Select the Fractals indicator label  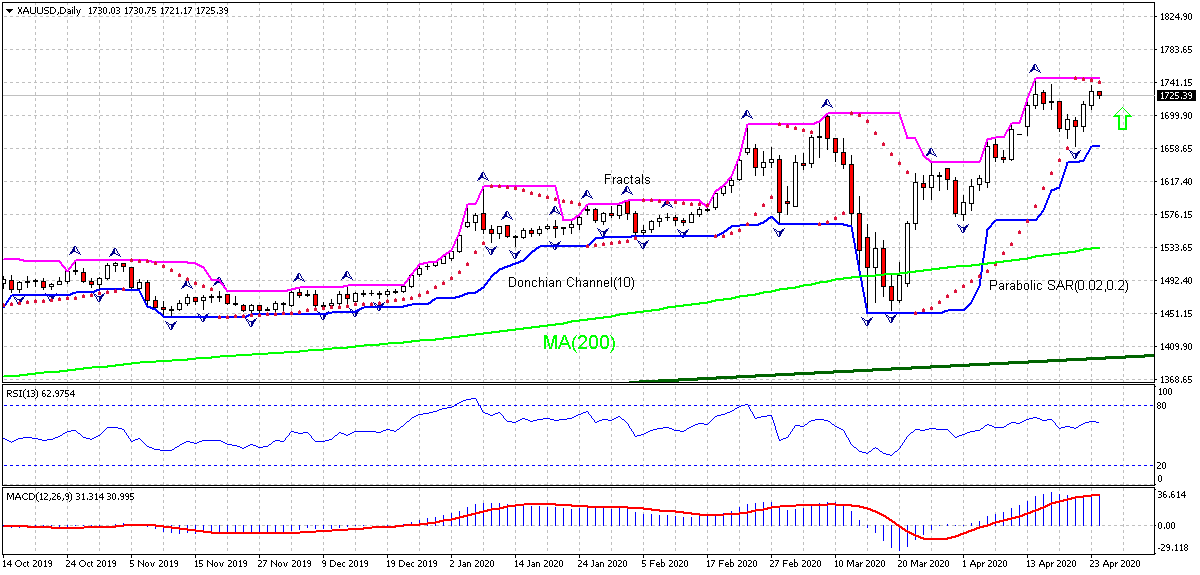click(x=626, y=180)
